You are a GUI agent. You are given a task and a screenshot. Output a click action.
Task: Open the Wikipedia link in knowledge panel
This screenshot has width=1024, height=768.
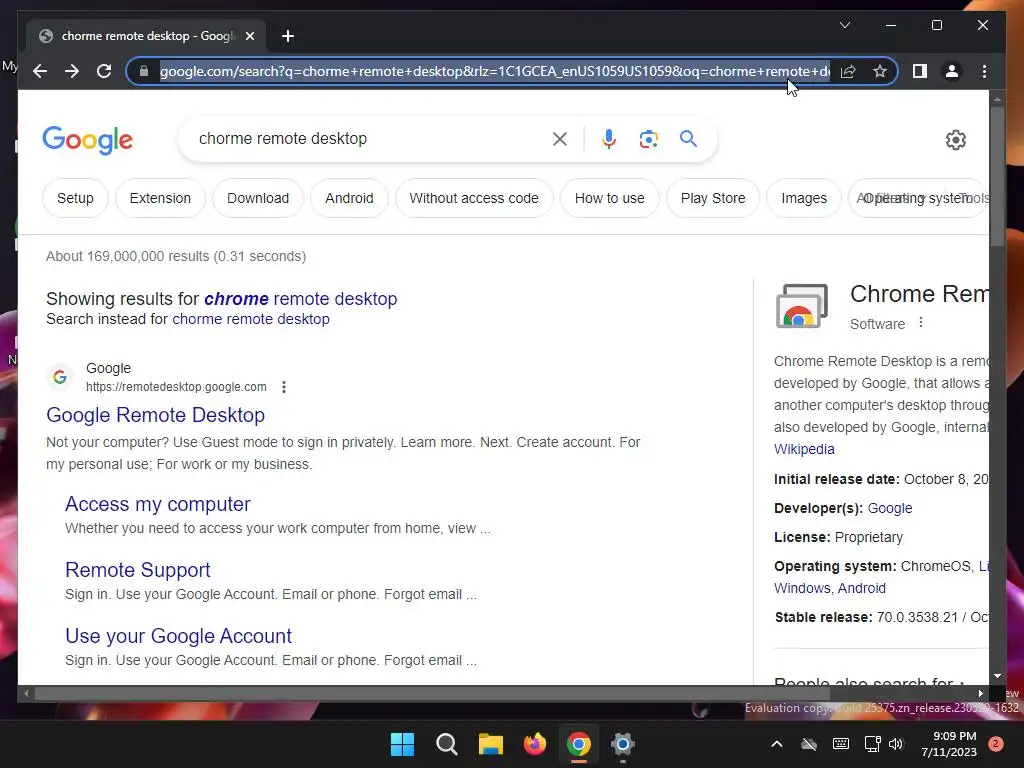coord(804,449)
